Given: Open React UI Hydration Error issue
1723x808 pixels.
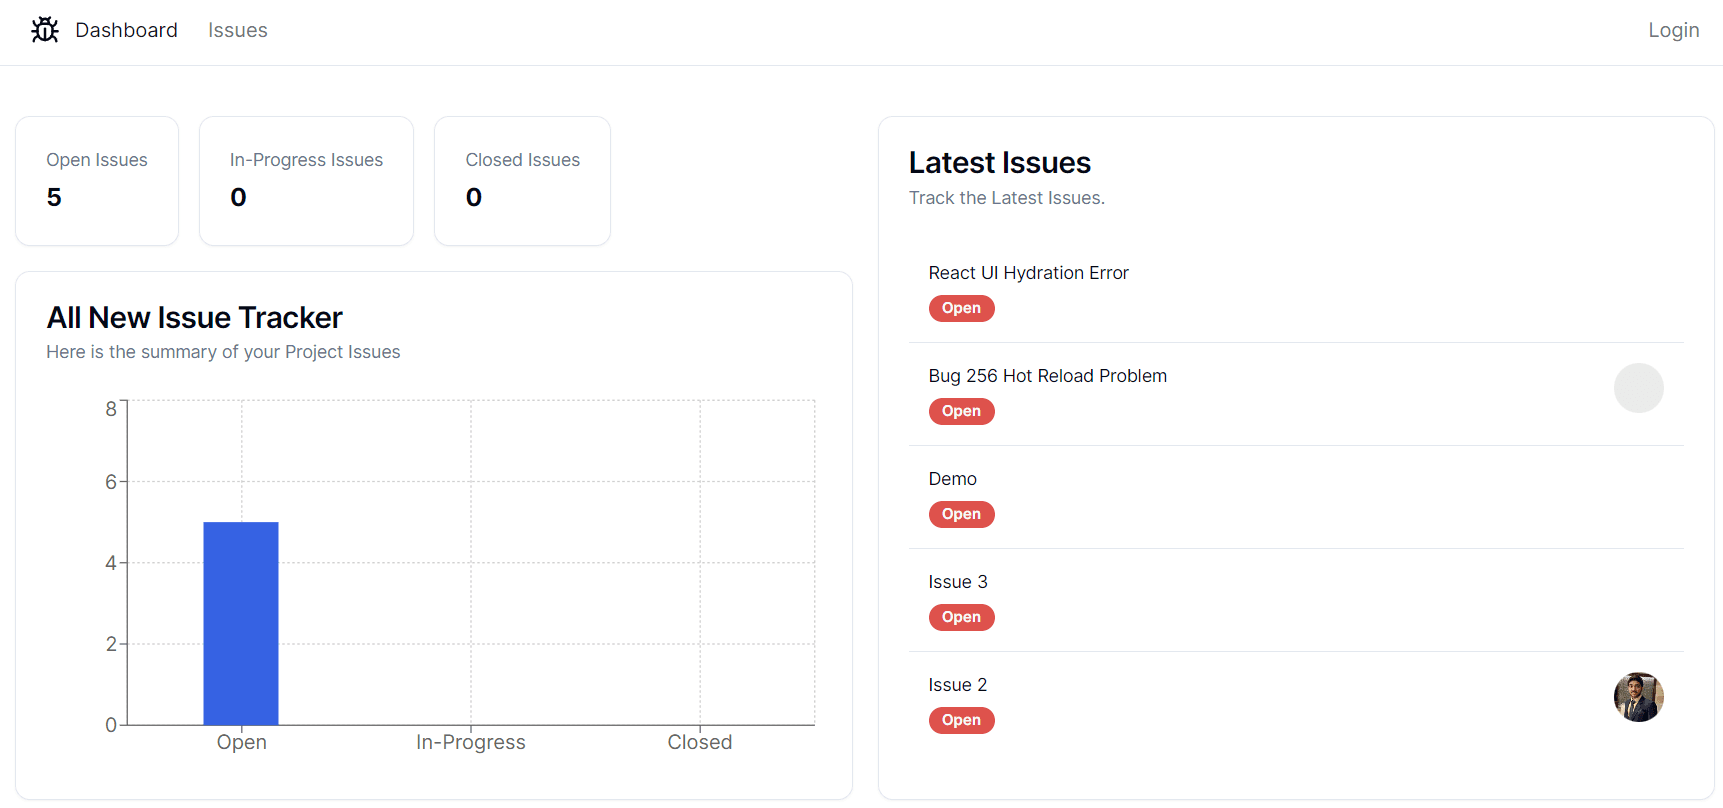Looking at the screenshot, I should pos(1028,273).
